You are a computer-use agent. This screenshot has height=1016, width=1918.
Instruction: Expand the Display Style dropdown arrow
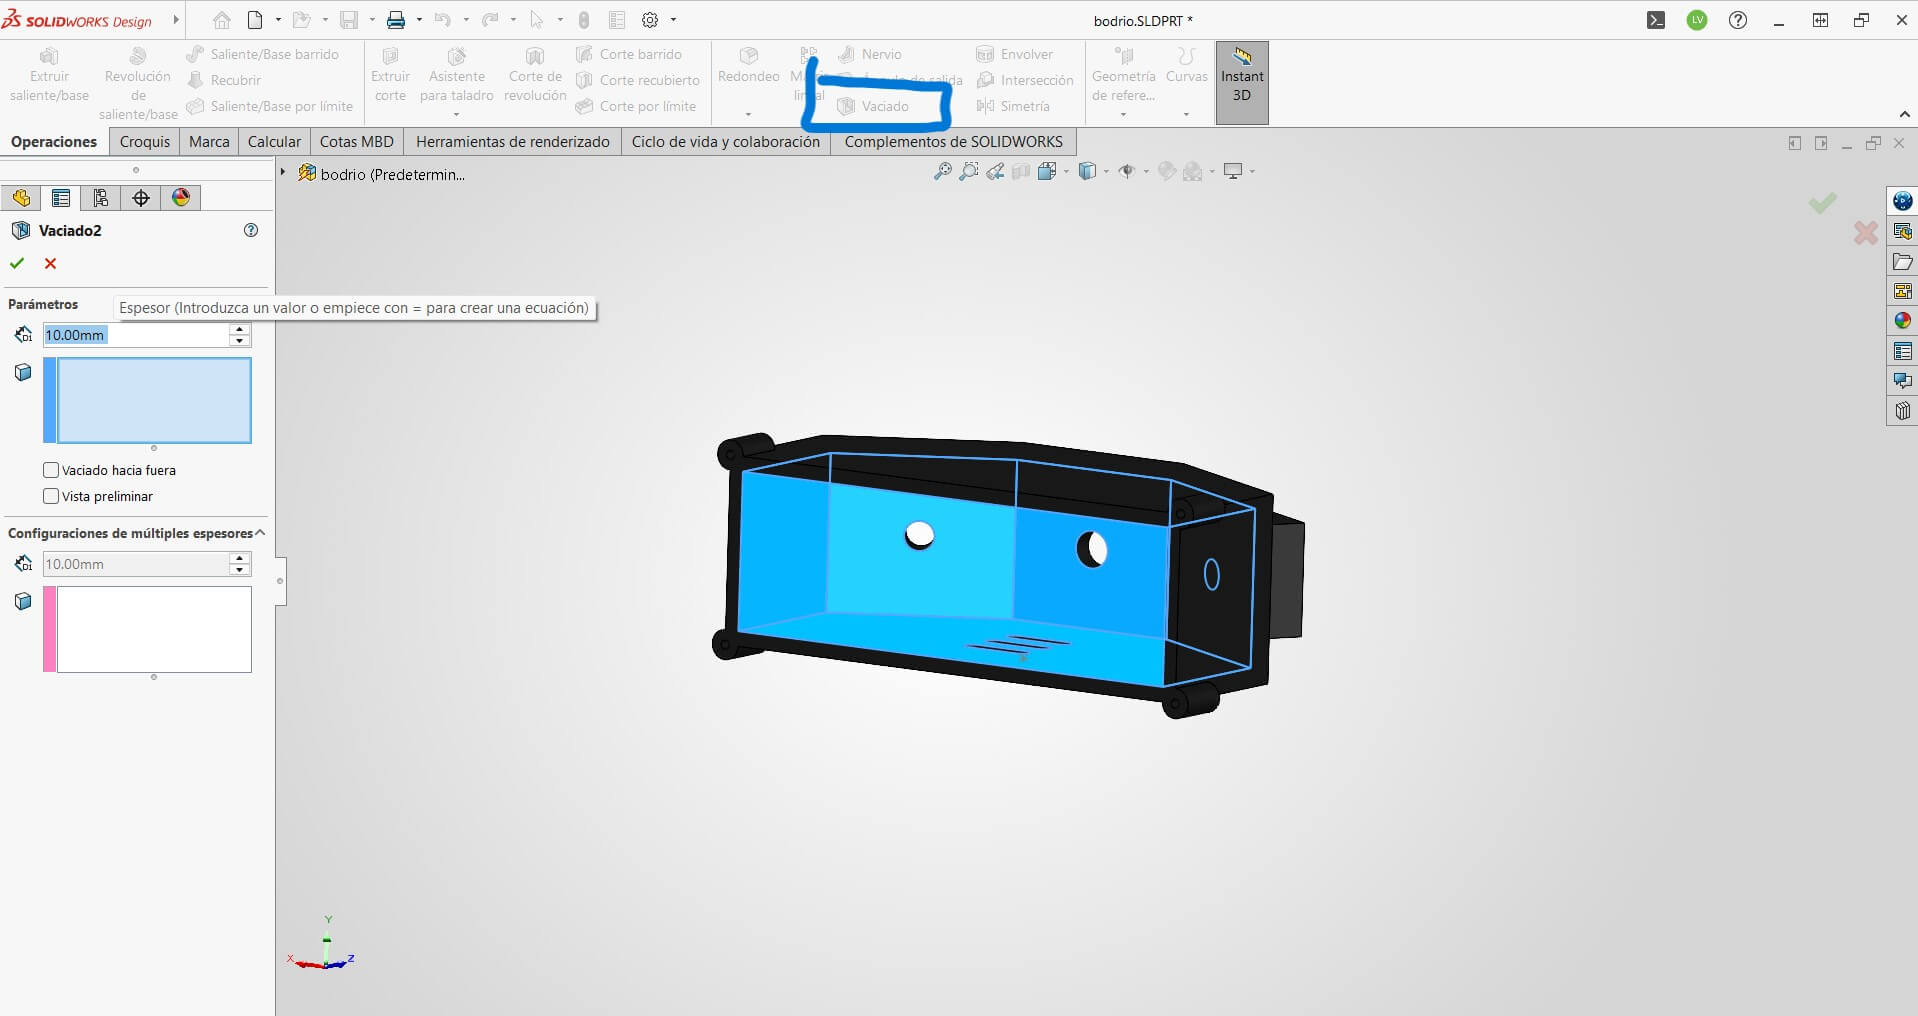point(1106,172)
